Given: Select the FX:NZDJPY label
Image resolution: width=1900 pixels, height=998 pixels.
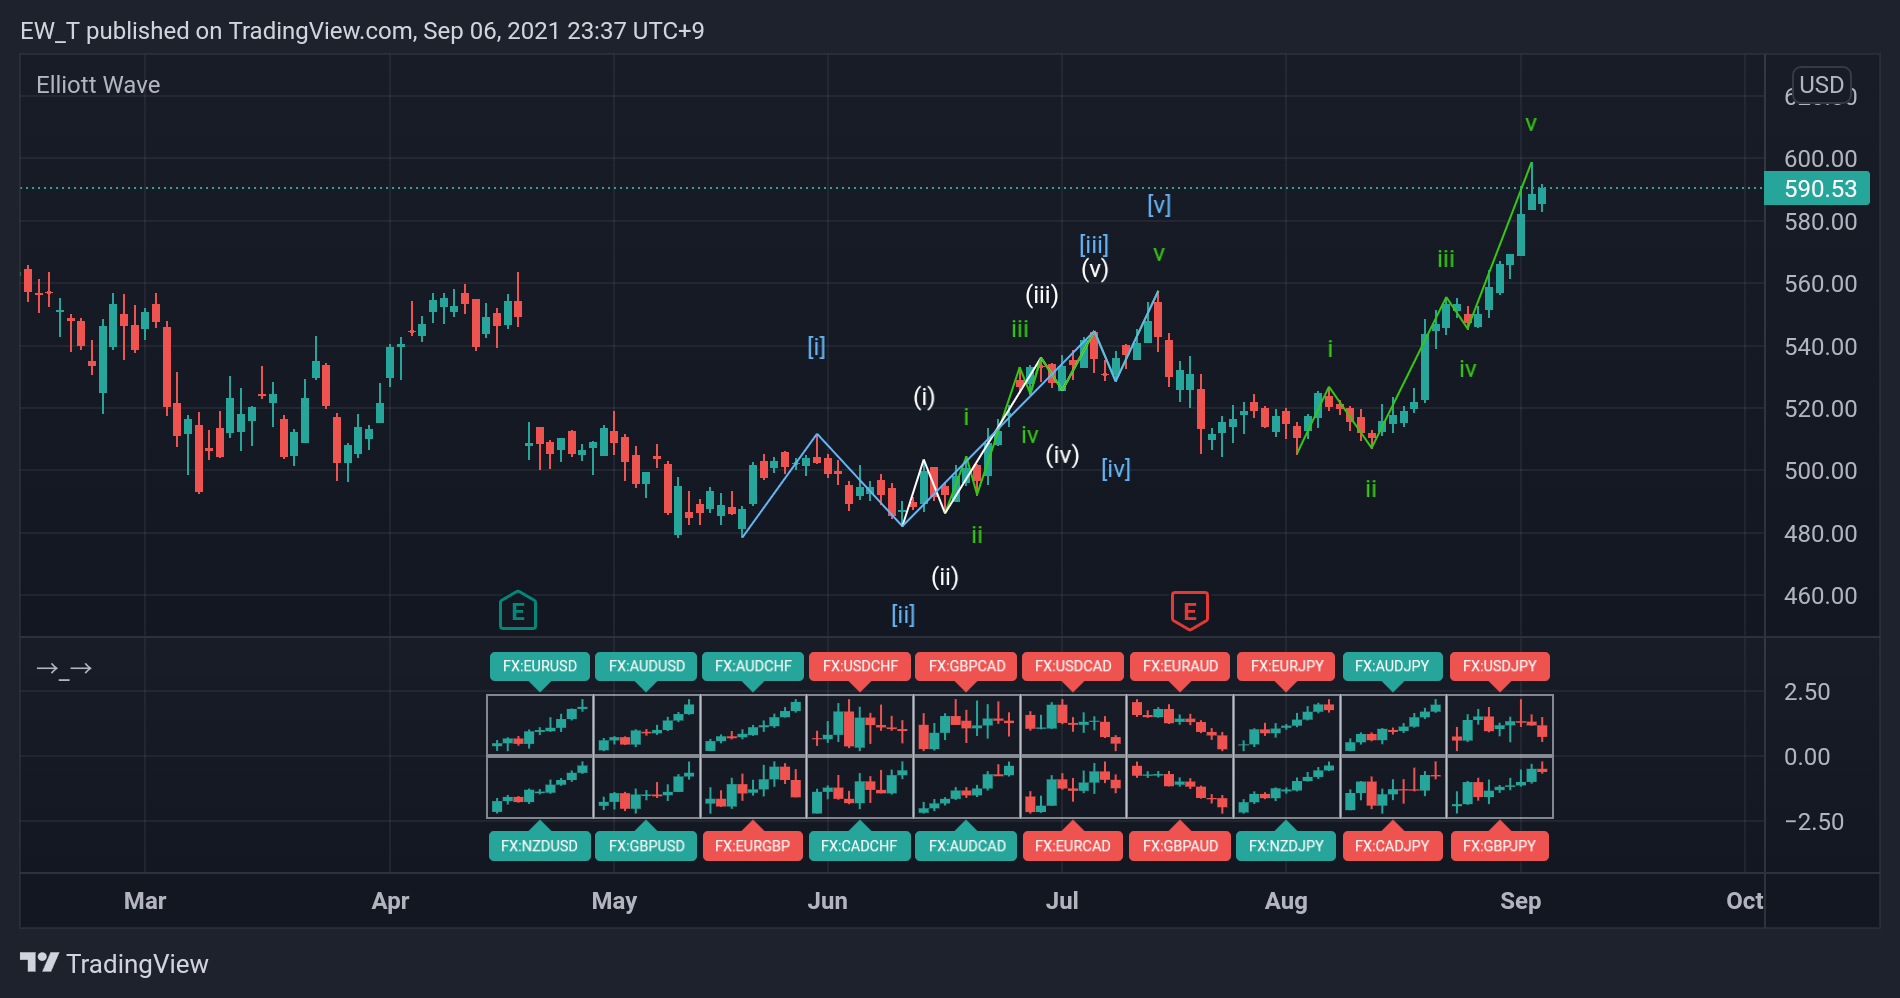Looking at the screenshot, I should pyautogui.click(x=1286, y=846).
